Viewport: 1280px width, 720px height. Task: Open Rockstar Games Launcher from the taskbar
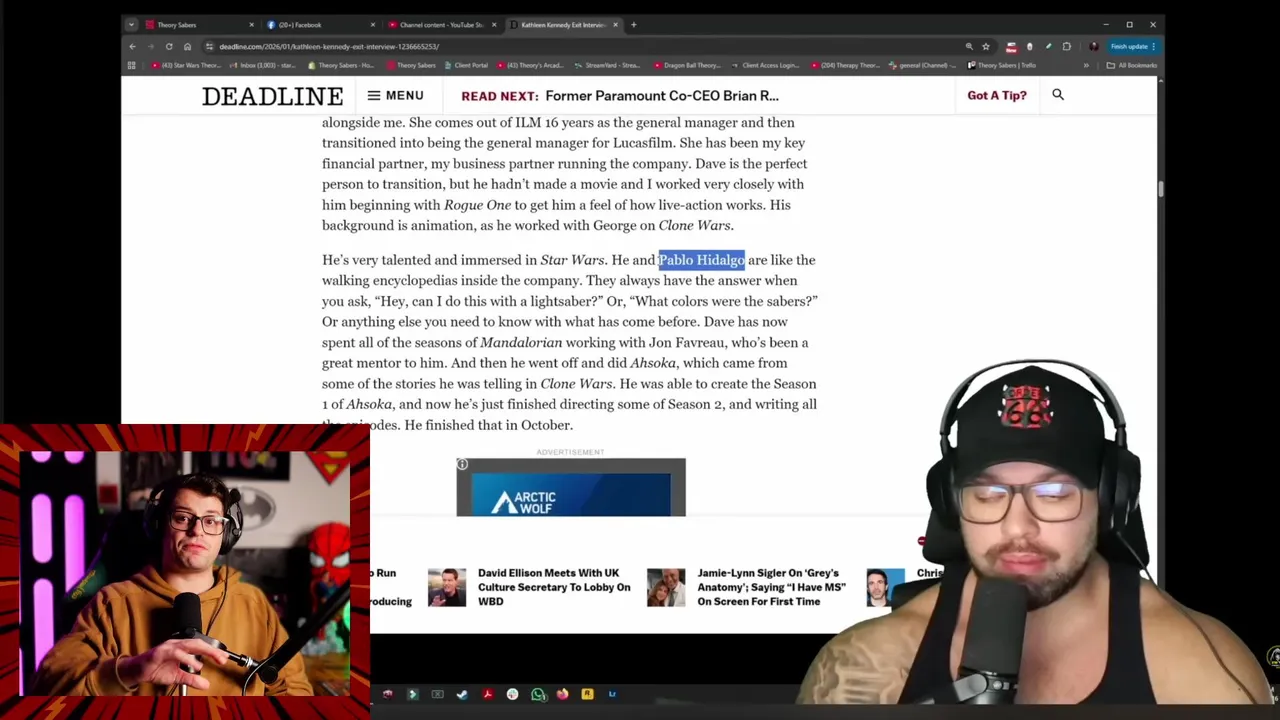pyautogui.click(x=587, y=694)
